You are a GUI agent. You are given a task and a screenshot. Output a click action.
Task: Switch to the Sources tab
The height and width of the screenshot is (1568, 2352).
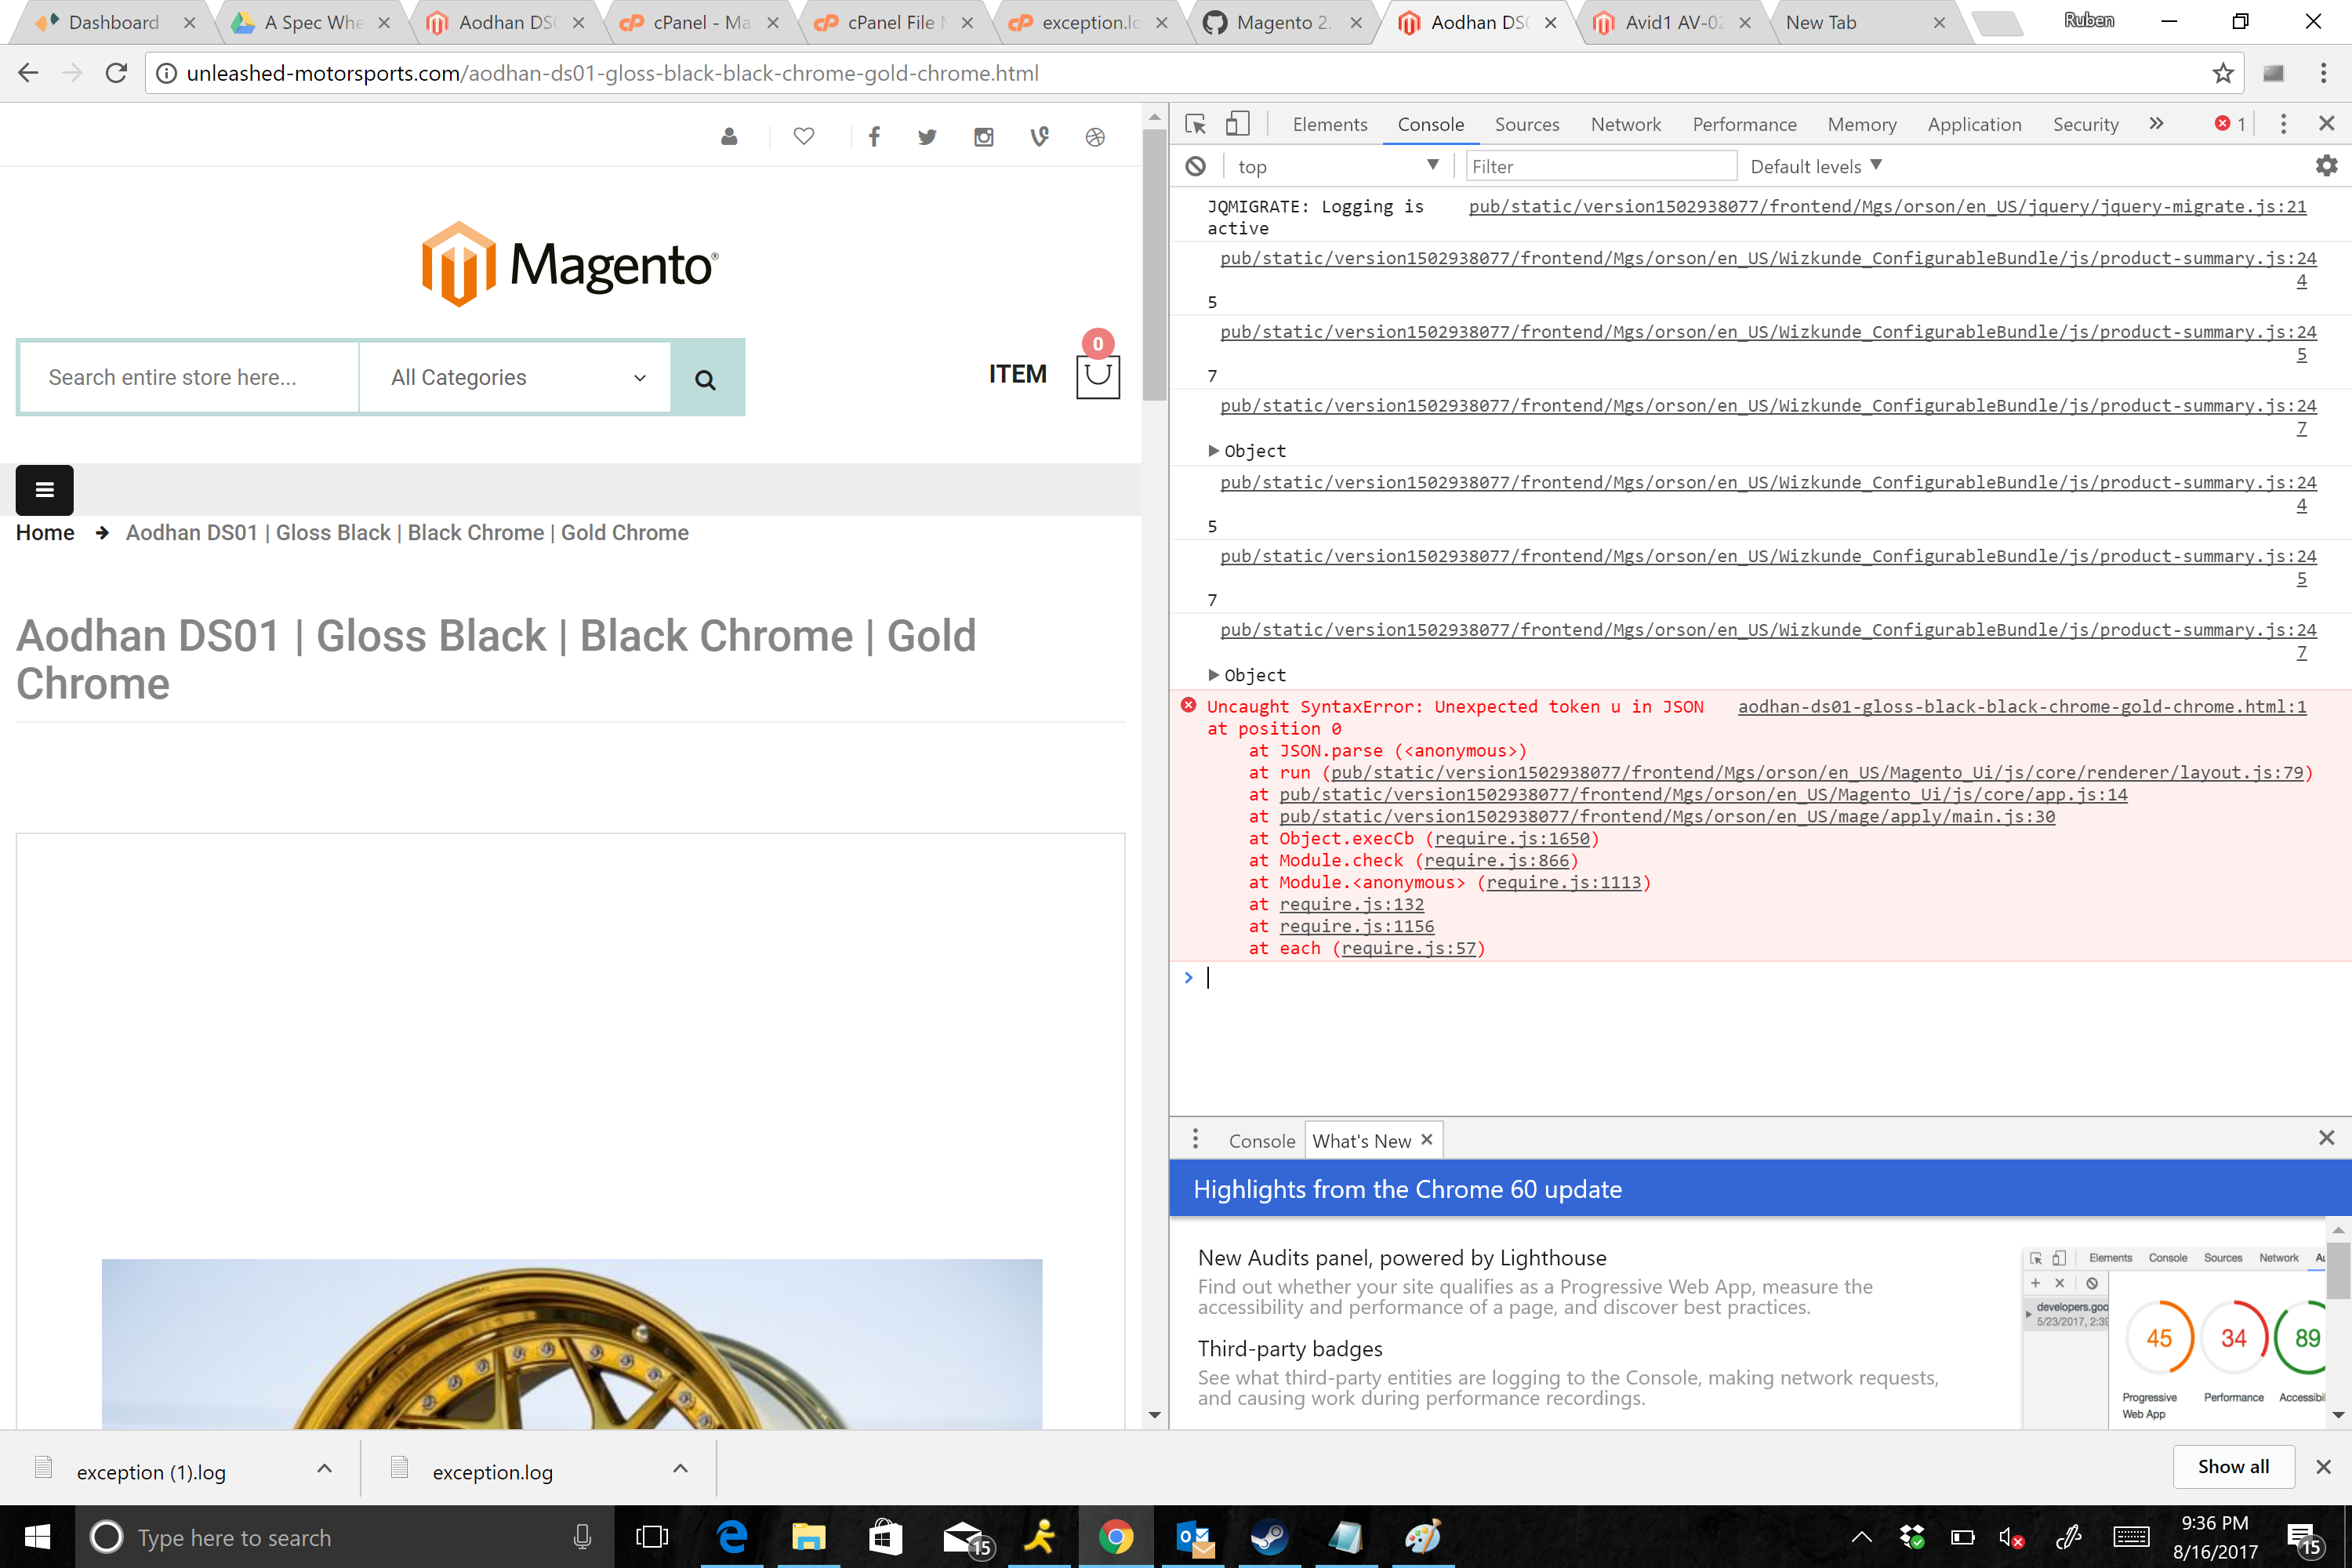pyautogui.click(x=1526, y=124)
